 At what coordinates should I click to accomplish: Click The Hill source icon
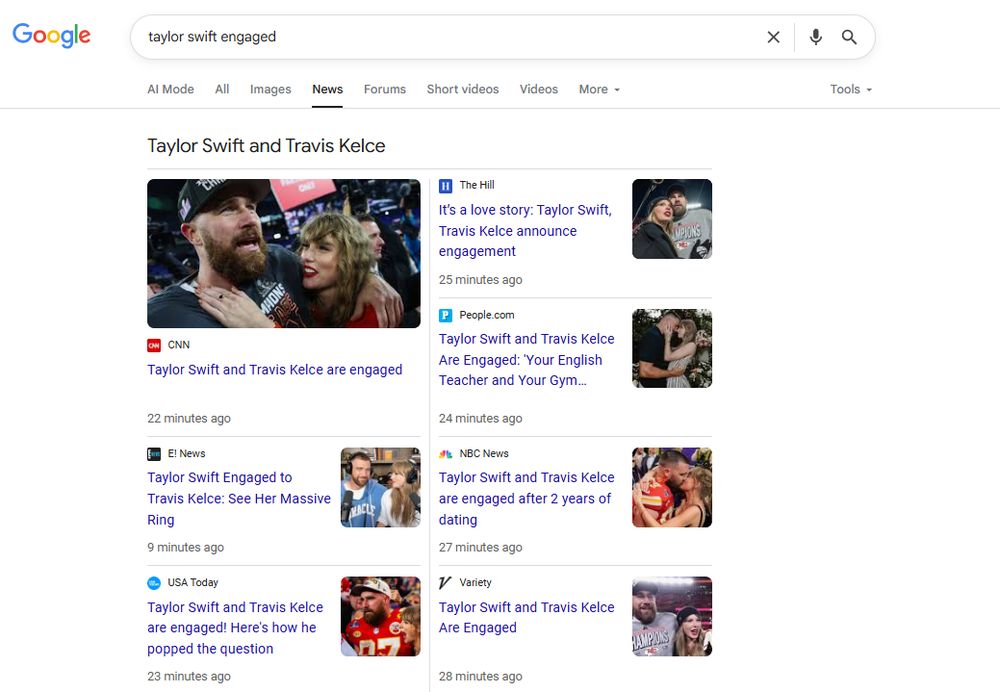click(446, 185)
